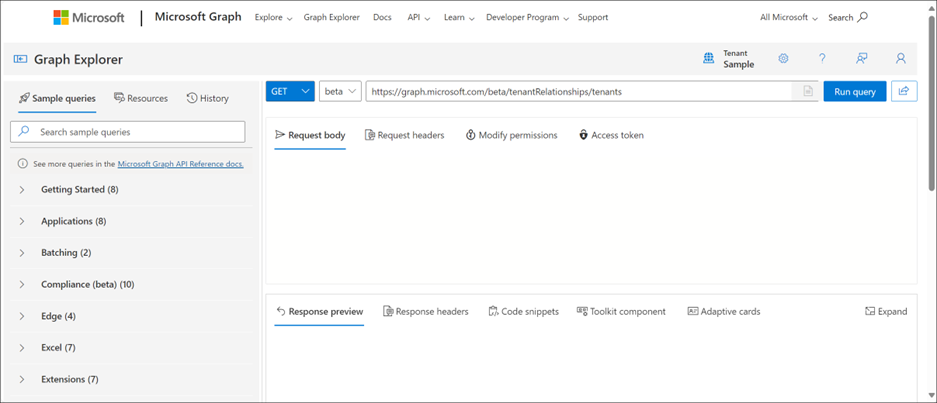Expand Applications (8) category
Image resolution: width=937 pixels, height=403 pixels.
[x=131, y=221]
